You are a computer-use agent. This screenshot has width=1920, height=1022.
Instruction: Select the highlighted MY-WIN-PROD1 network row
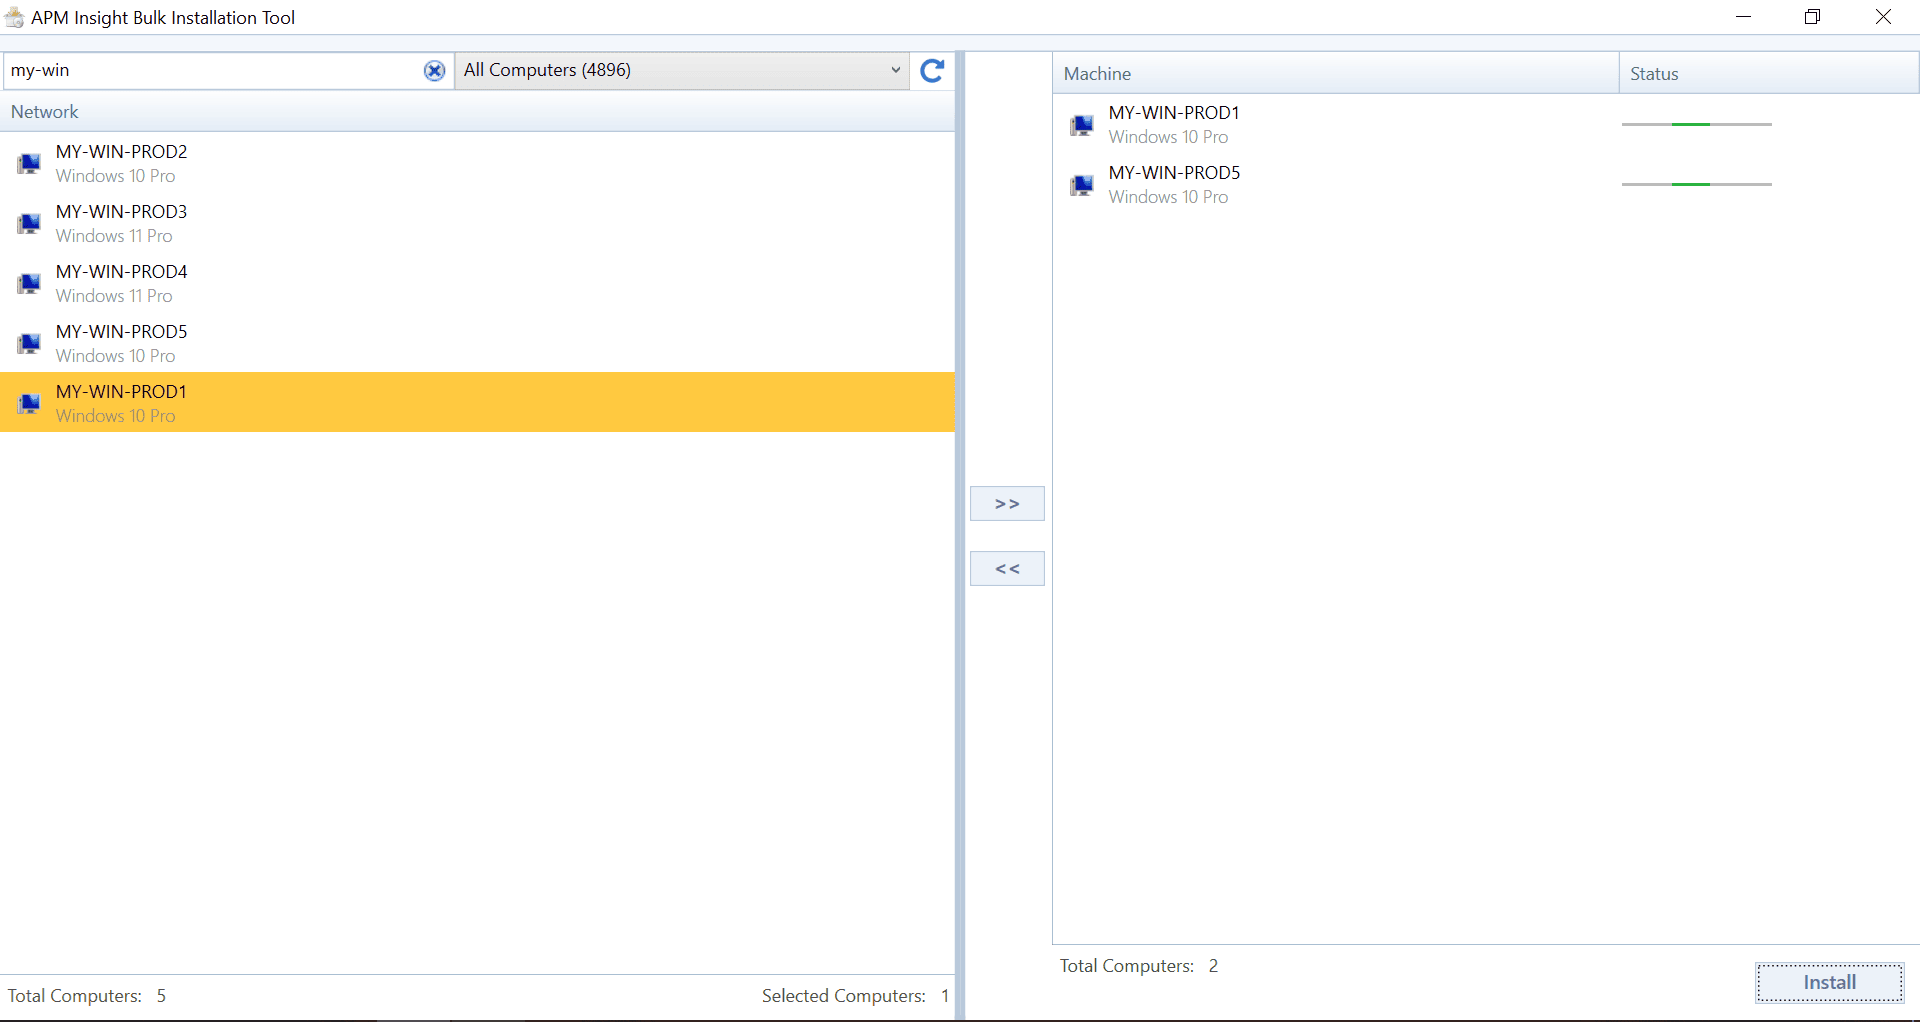477,402
